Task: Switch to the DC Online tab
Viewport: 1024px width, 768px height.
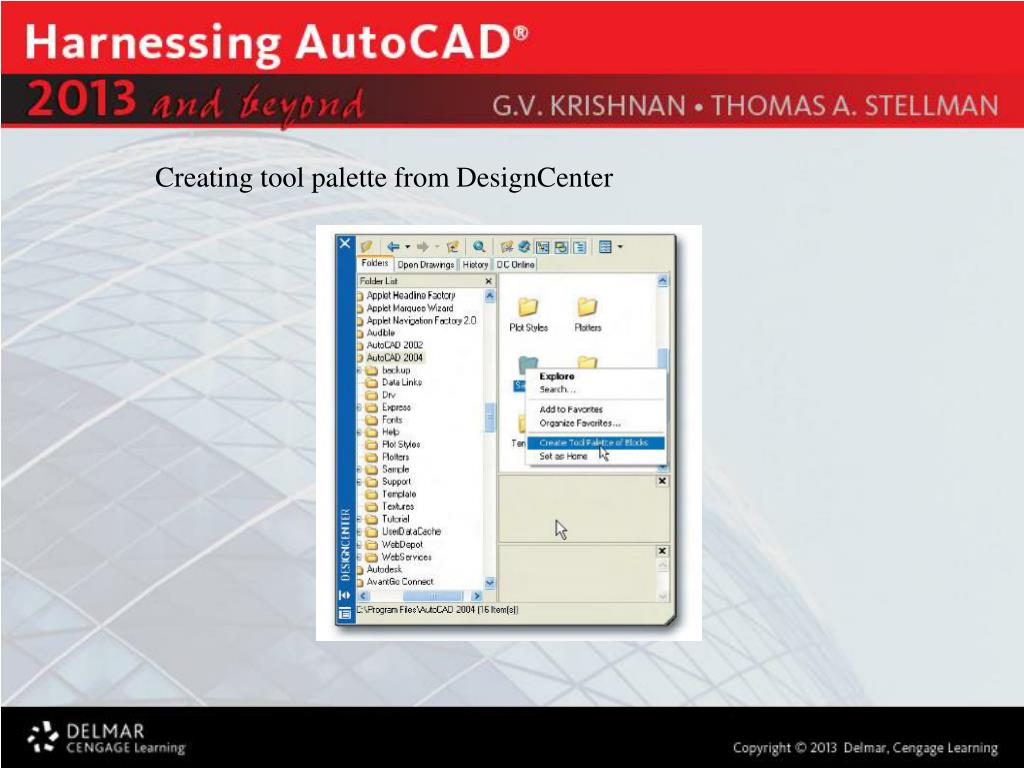Action: [x=515, y=264]
